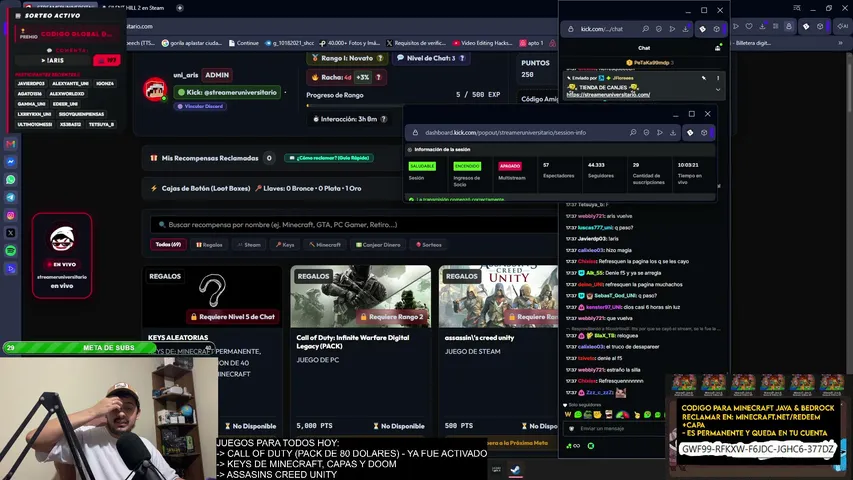Viewport: 853px width, 480px height.
Task: Select the Canjear Dinero filter tab
Action: point(378,245)
